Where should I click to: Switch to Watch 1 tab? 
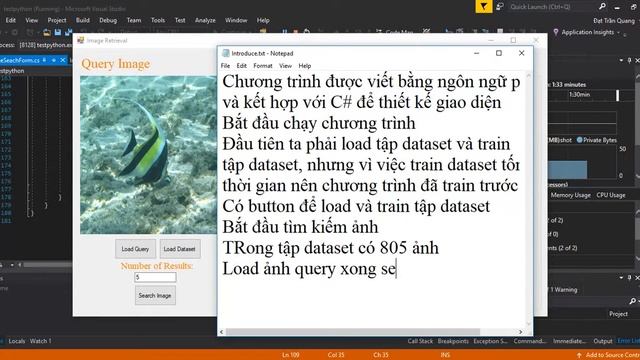tap(40, 341)
